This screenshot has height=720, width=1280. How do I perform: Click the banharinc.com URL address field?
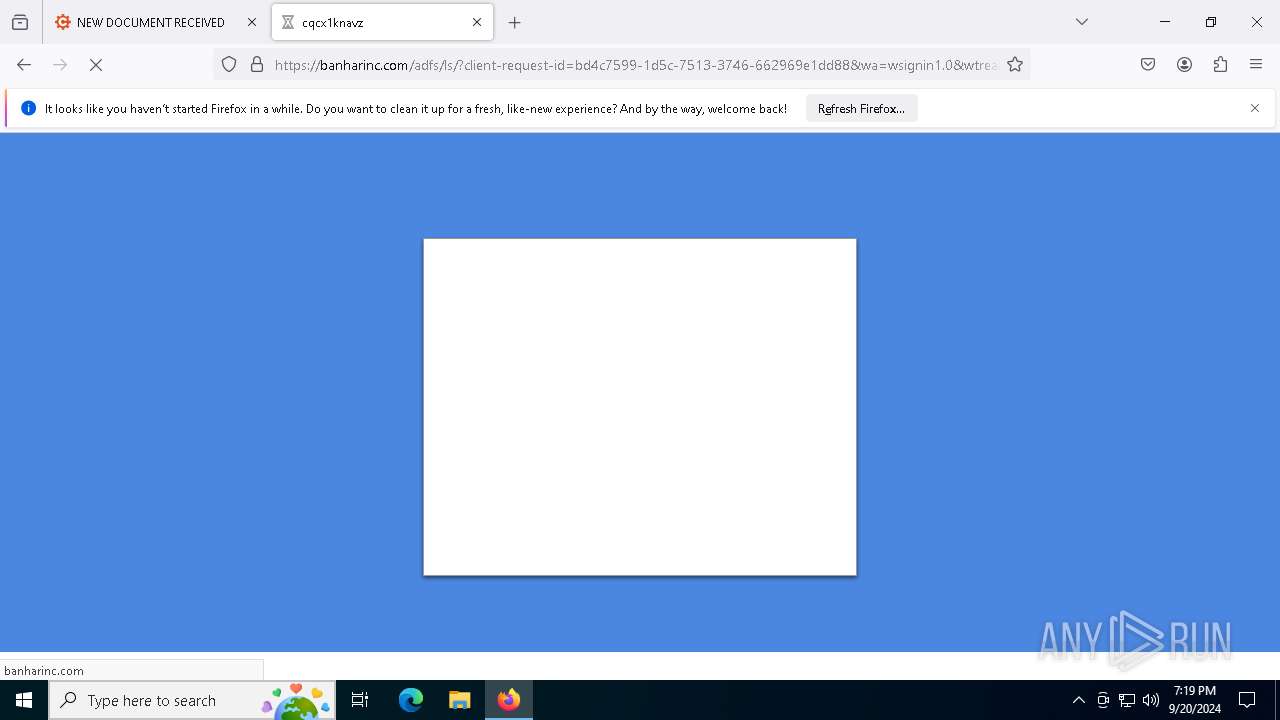click(635, 65)
